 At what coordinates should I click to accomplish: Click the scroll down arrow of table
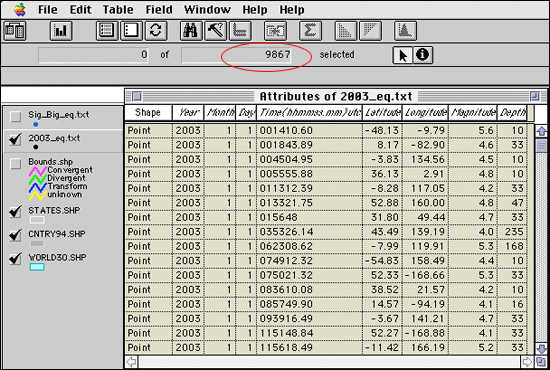[x=541, y=349]
